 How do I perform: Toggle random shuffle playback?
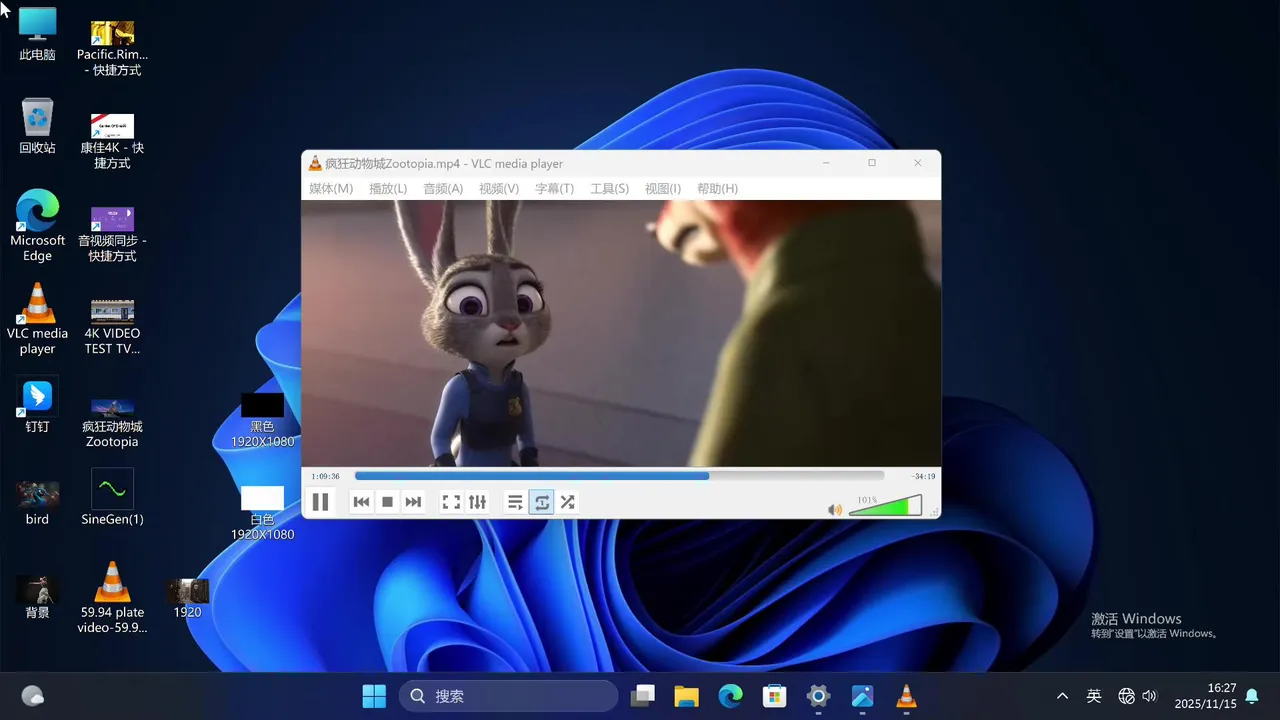[567, 502]
